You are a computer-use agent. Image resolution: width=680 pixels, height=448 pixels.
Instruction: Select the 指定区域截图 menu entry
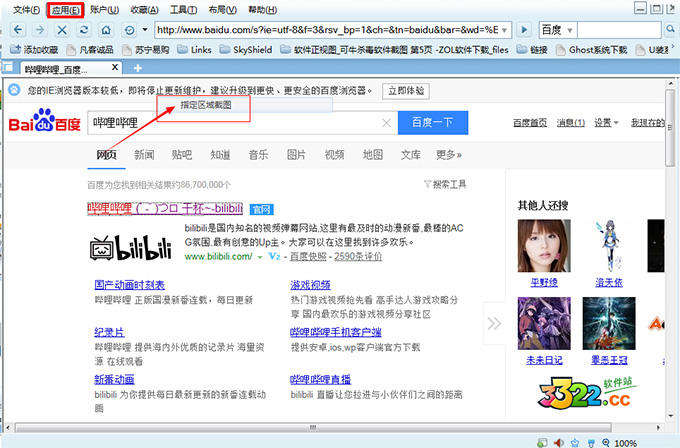pyautogui.click(x=207, y=104)
